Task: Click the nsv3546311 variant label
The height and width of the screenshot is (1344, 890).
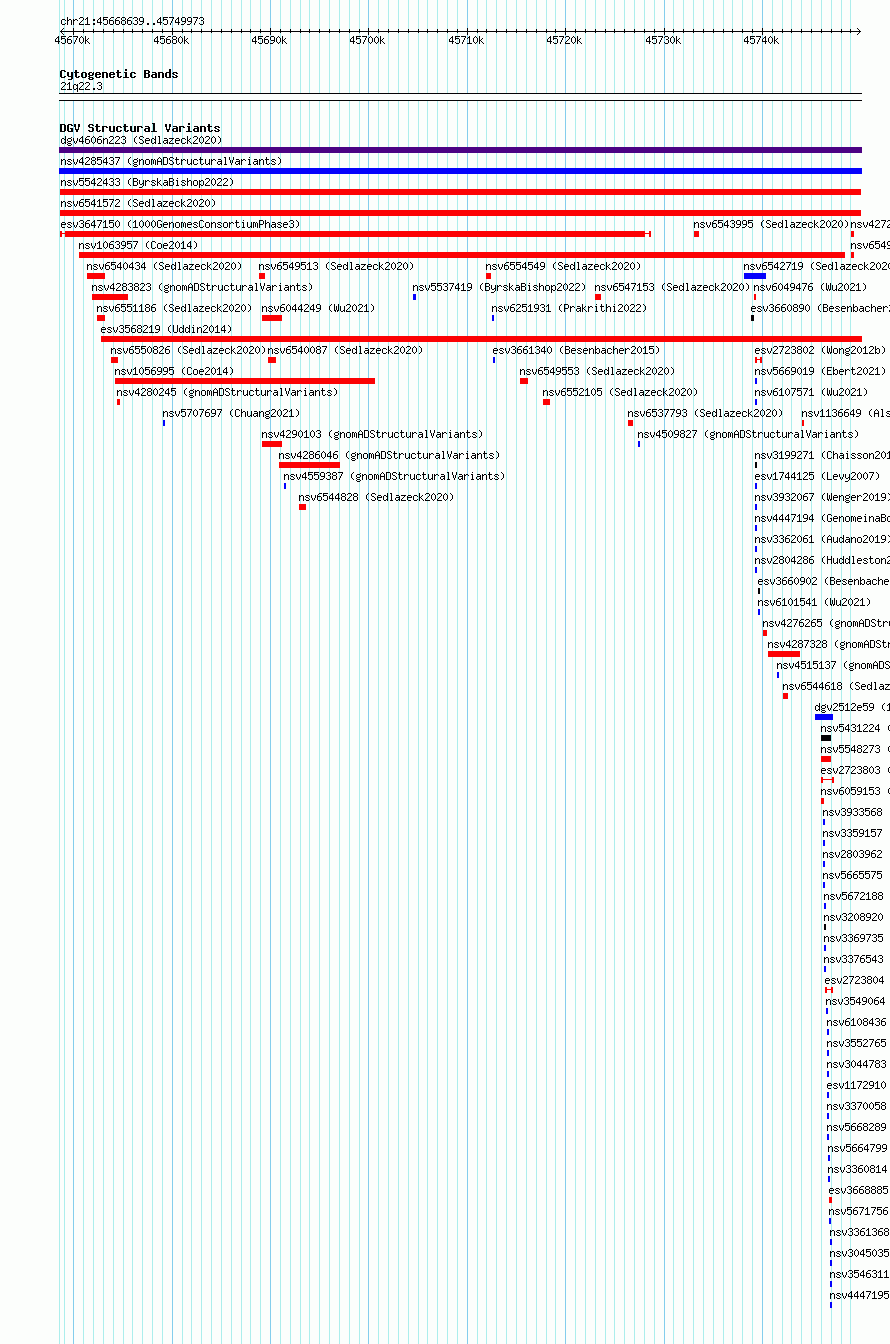Action: [x=859, y=1274]
